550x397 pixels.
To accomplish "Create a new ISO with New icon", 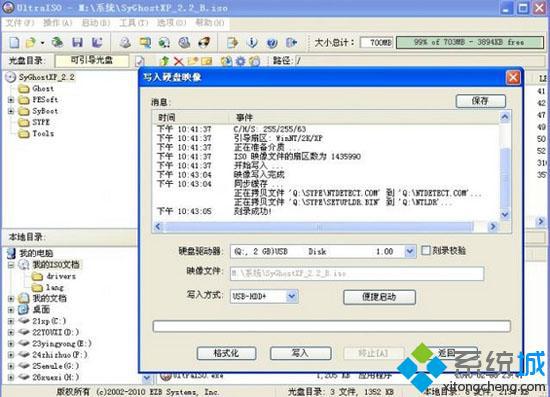I will pyautogui.click(x=14, y=43).
